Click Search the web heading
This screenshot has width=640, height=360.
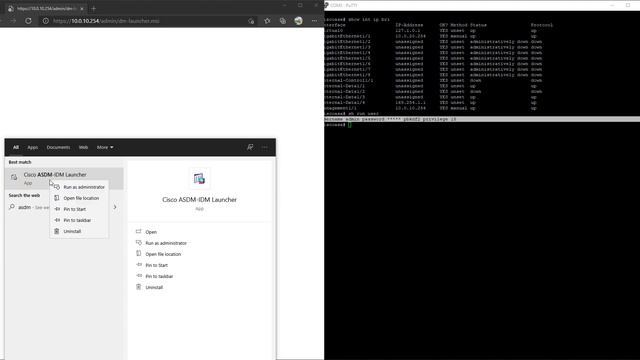click(24, 196)
